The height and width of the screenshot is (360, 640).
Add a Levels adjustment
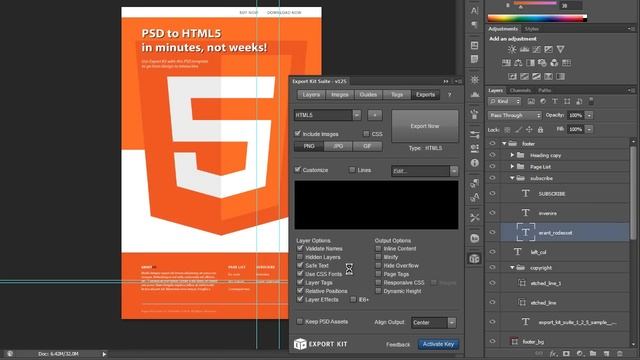click(524, 49)
